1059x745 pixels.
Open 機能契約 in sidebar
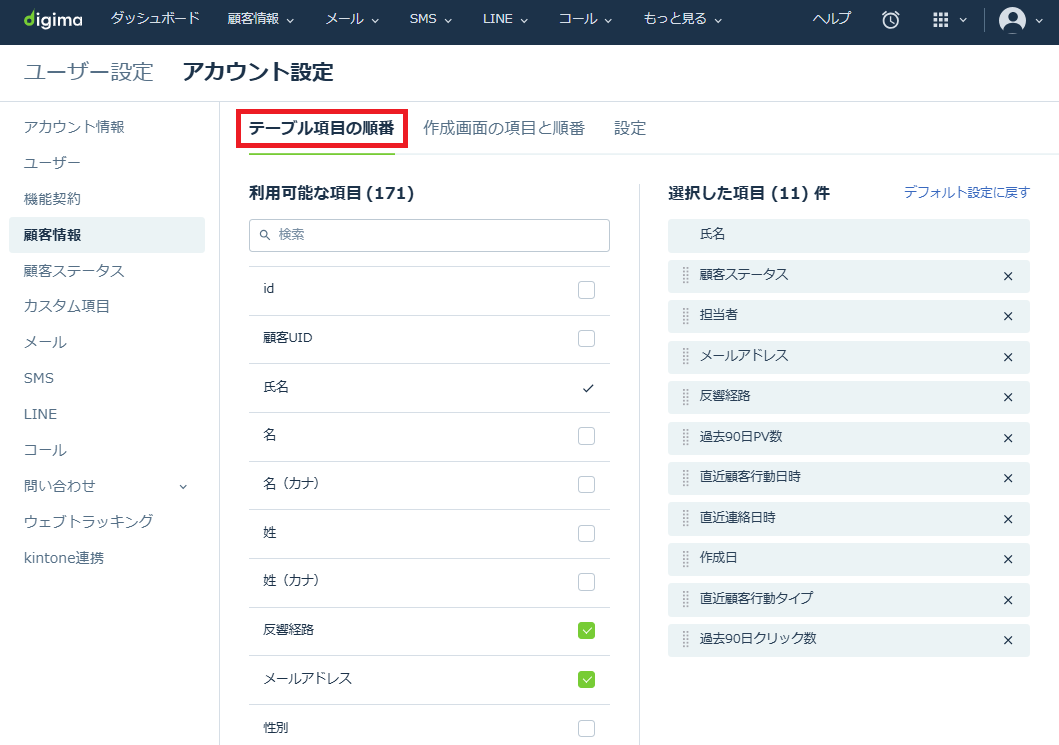[x=52, y=199]
